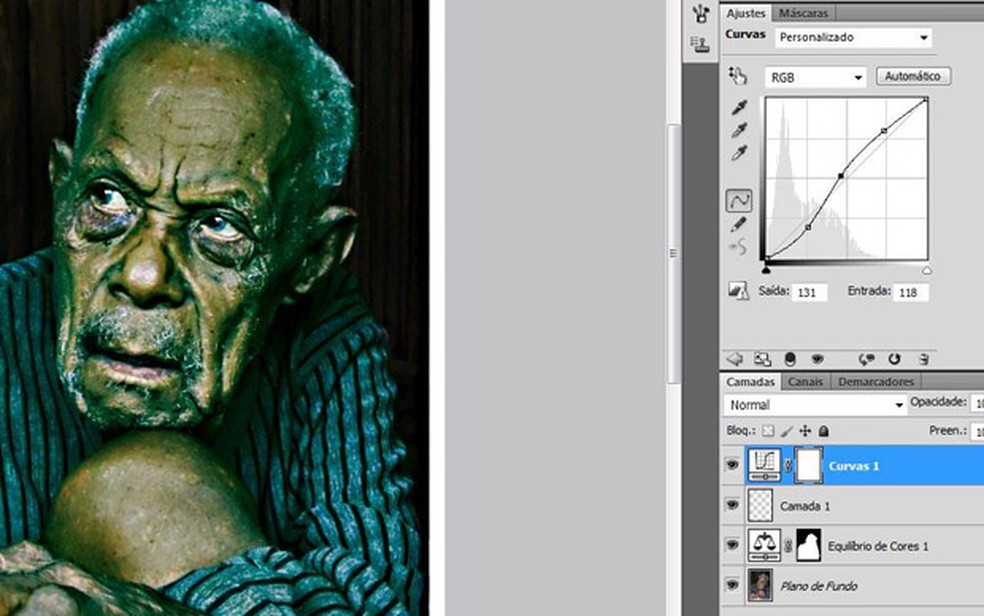This screenshot has height=616, width=984.
Task: Open the RGB channel dropdown
Action: coord(815,77)
